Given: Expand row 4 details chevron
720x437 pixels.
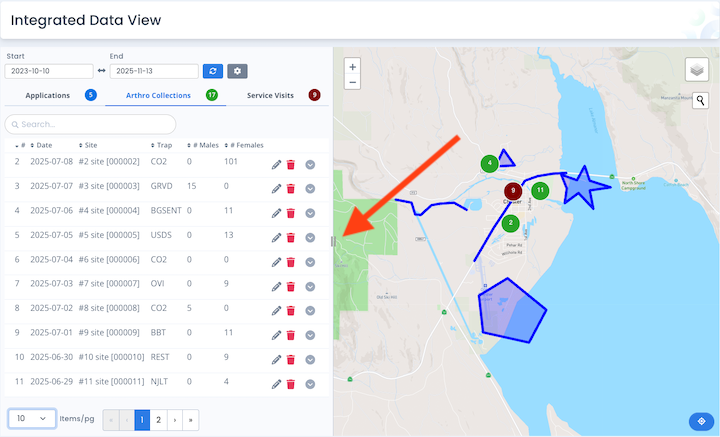Looking at the screenshot, I should pyautogui.click(x=310, y=213).
